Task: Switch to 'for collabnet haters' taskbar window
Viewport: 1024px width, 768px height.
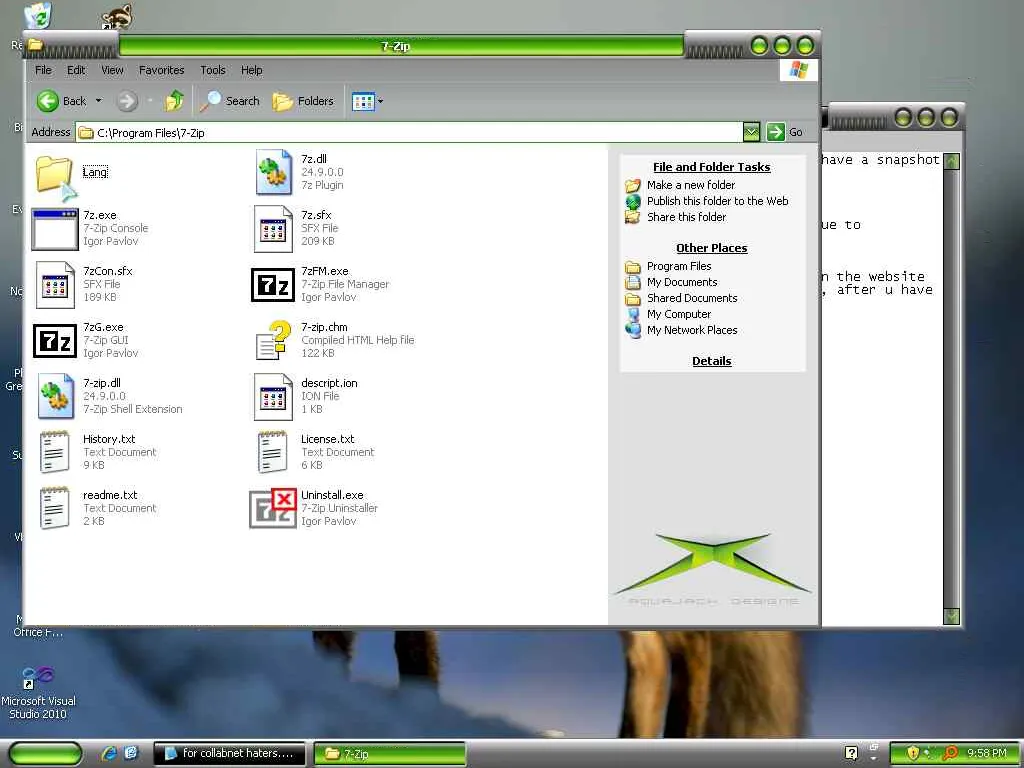Action: coord(229,754)
